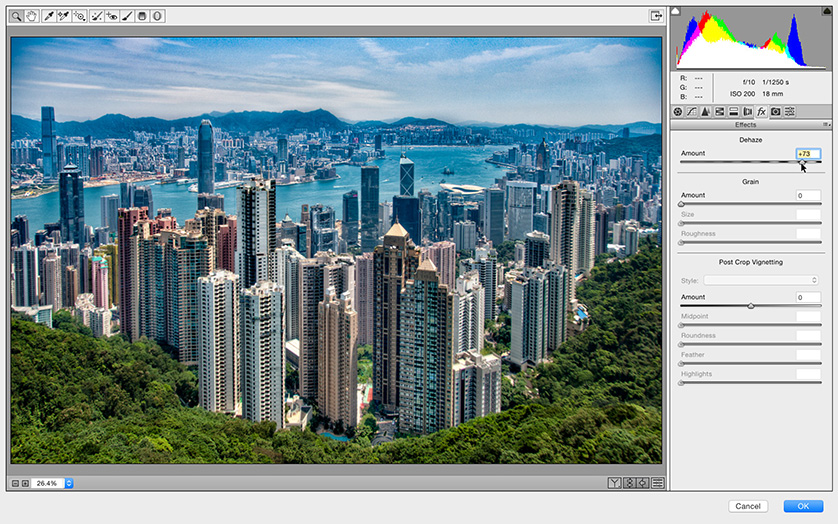
Task: Choose the Graduated Filter tool
Action: pos(142,16)
